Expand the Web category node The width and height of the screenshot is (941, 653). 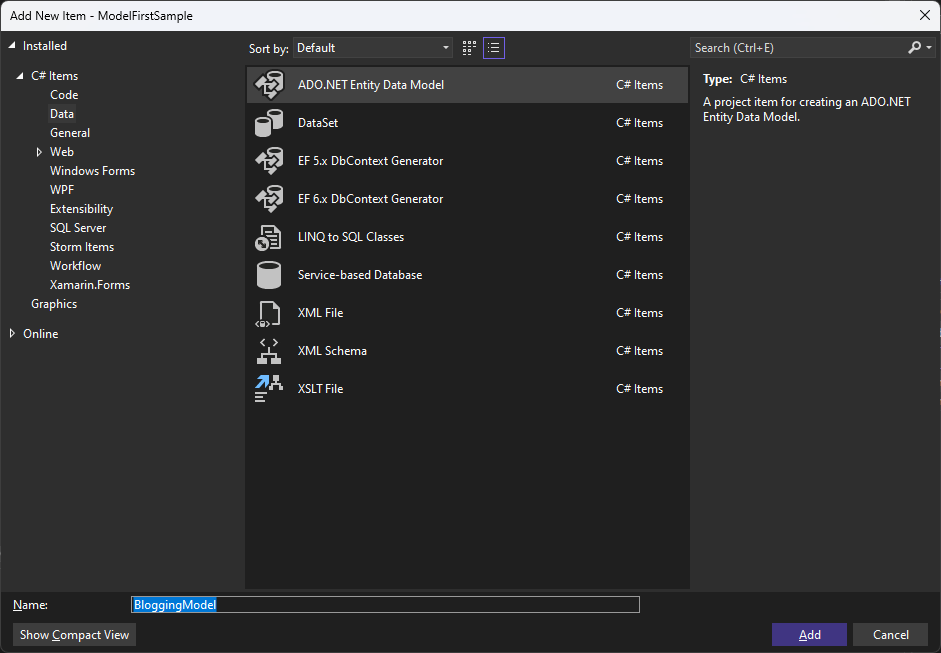[x=39, y=152]
